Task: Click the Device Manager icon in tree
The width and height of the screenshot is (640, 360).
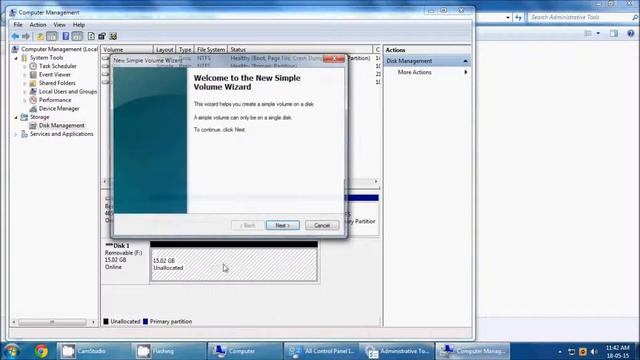Action: pos(33,109)
